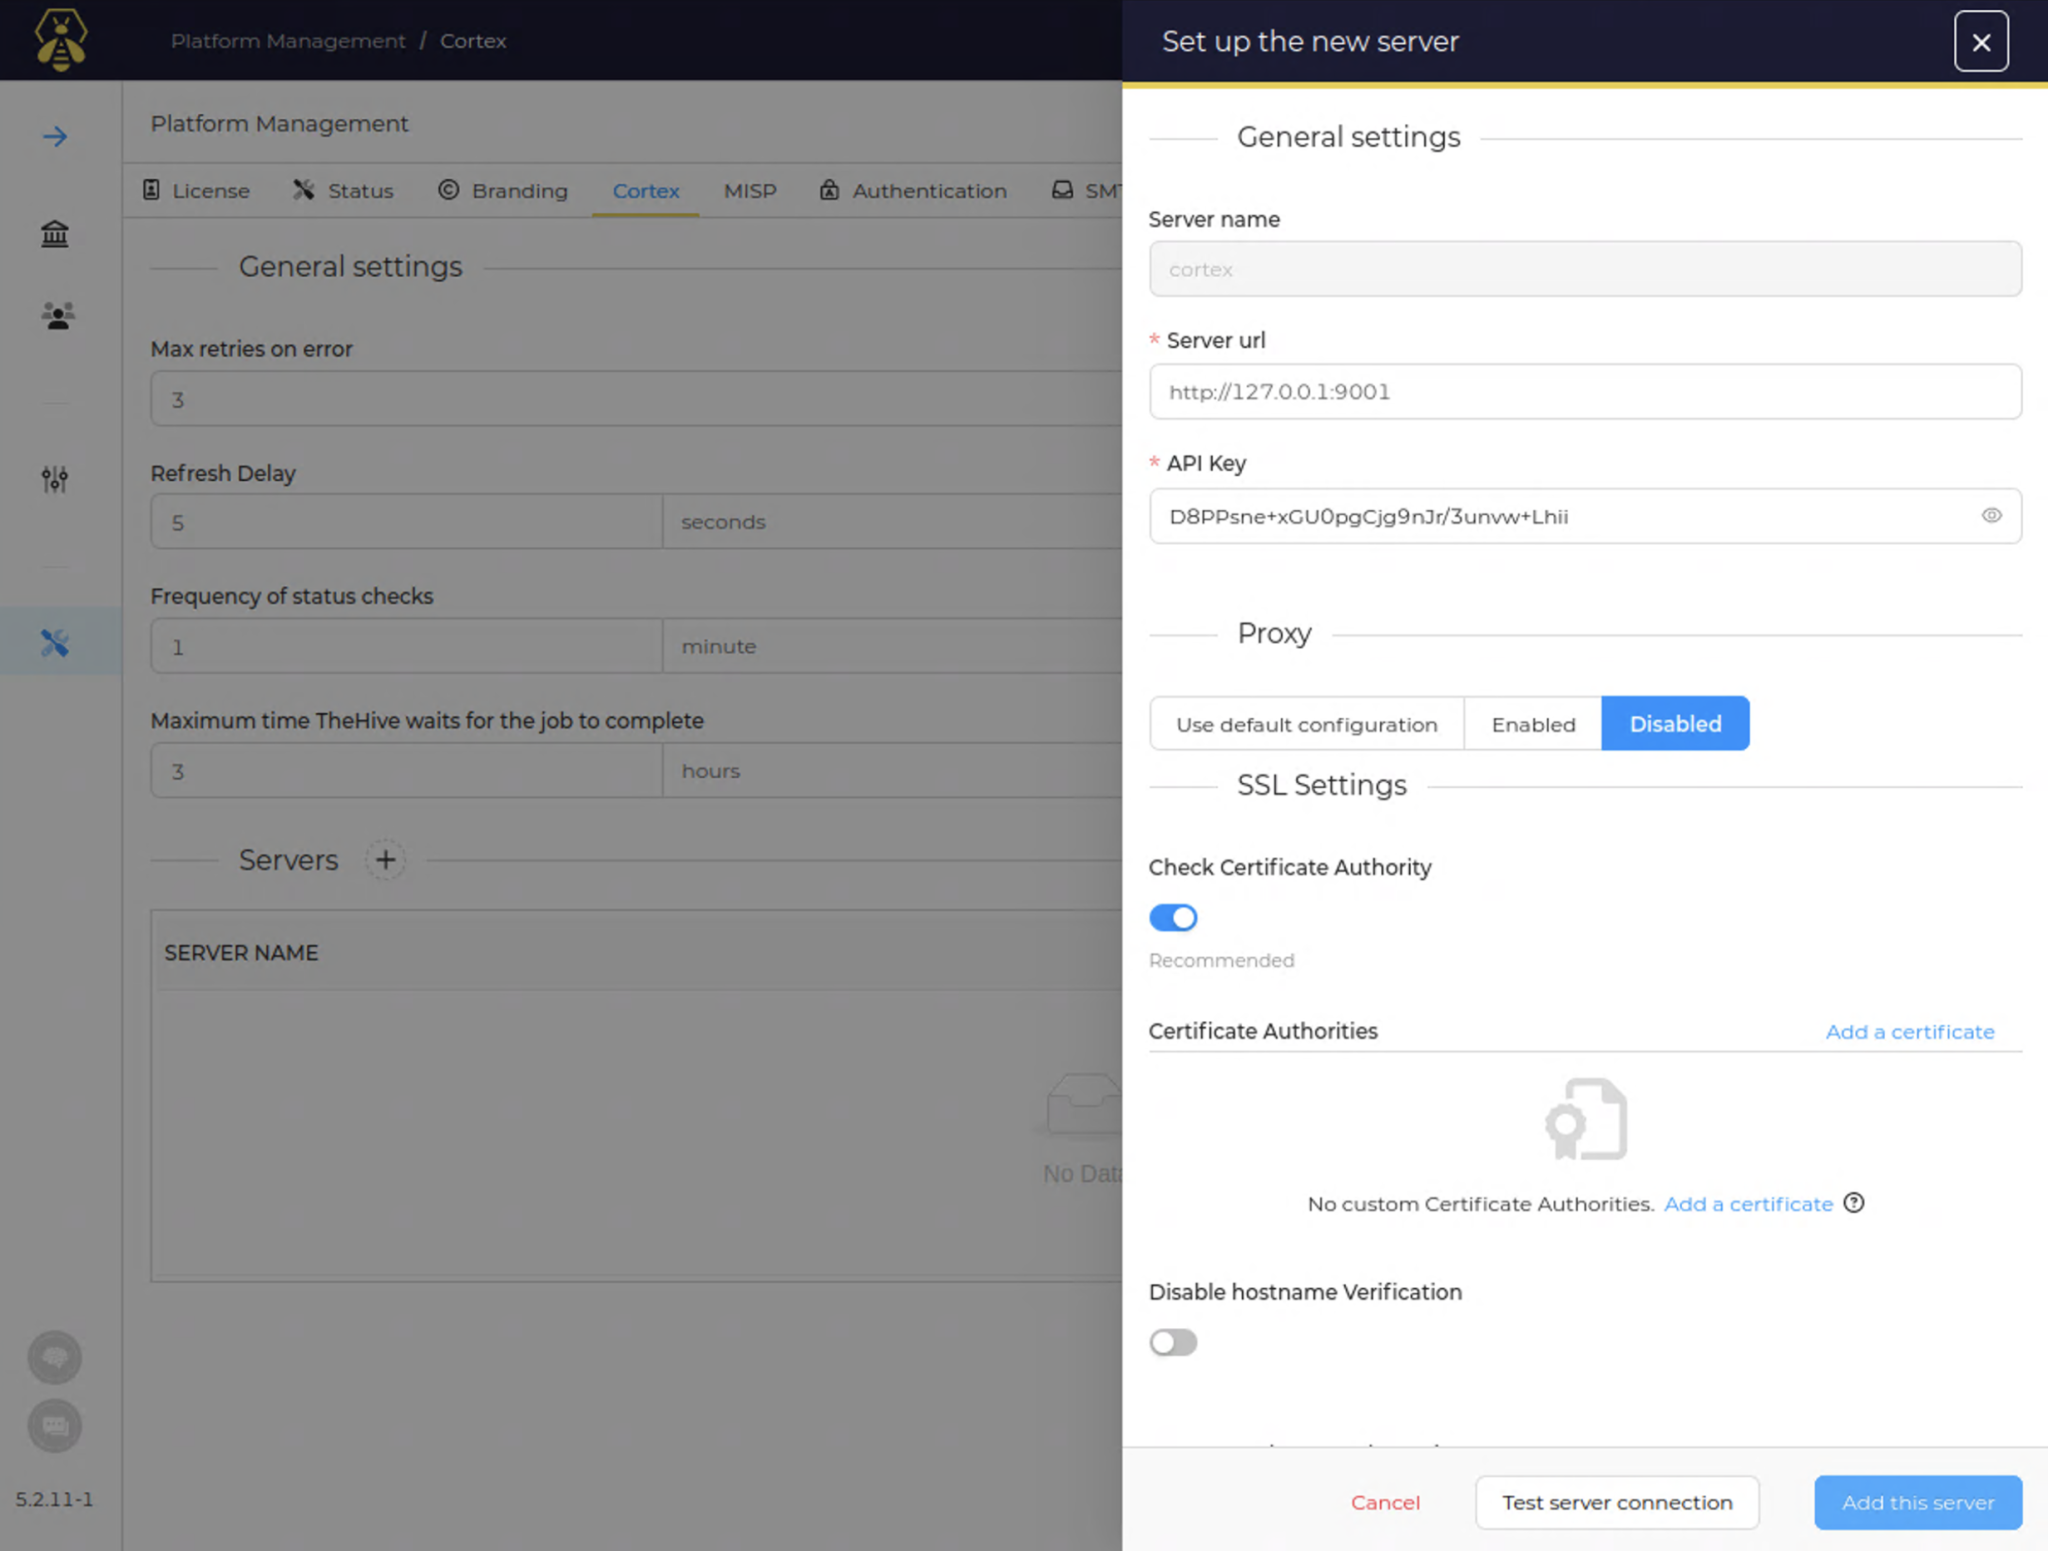Select the Users icon in the sidebar
This screenshot has width=2048, height=1551.
tap(54, 316)
